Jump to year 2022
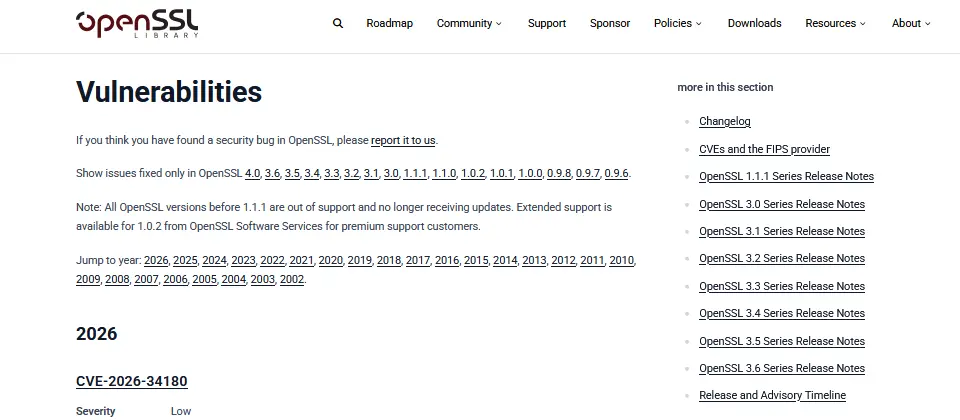960x420 pixels. 272,261
